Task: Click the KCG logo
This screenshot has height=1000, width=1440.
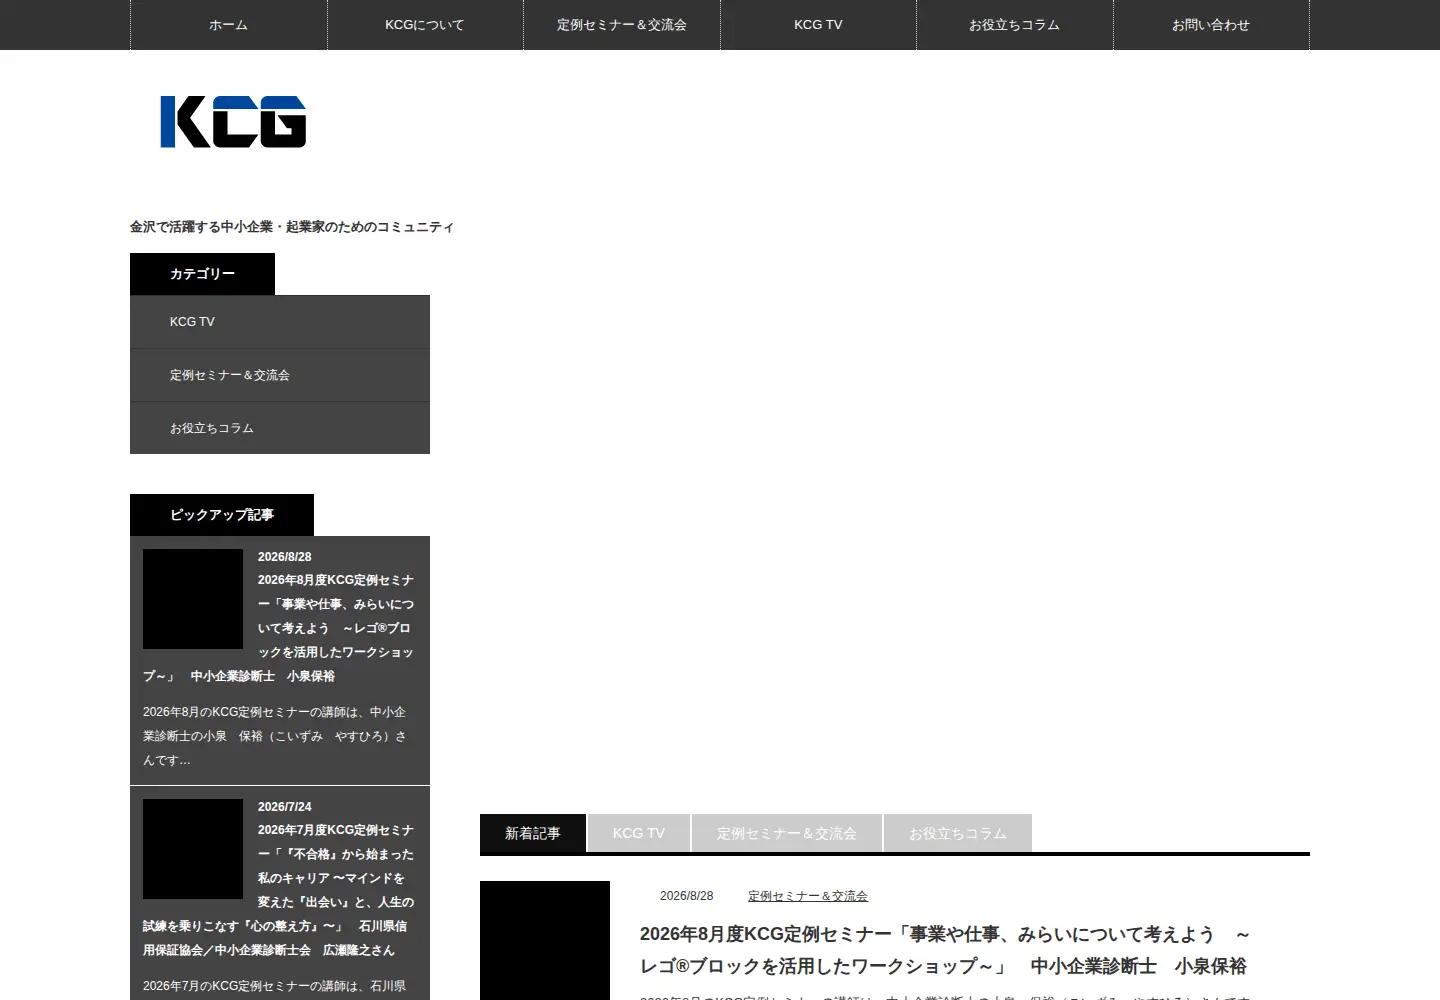Action: click(233, 122)
